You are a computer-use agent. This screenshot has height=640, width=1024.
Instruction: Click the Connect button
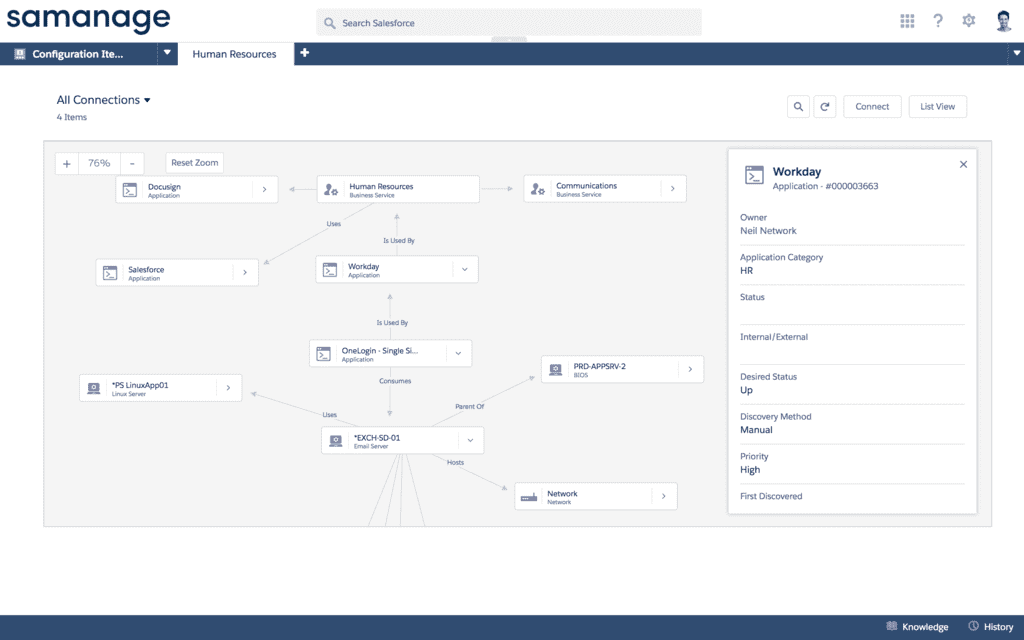click(x=872, y=106)
